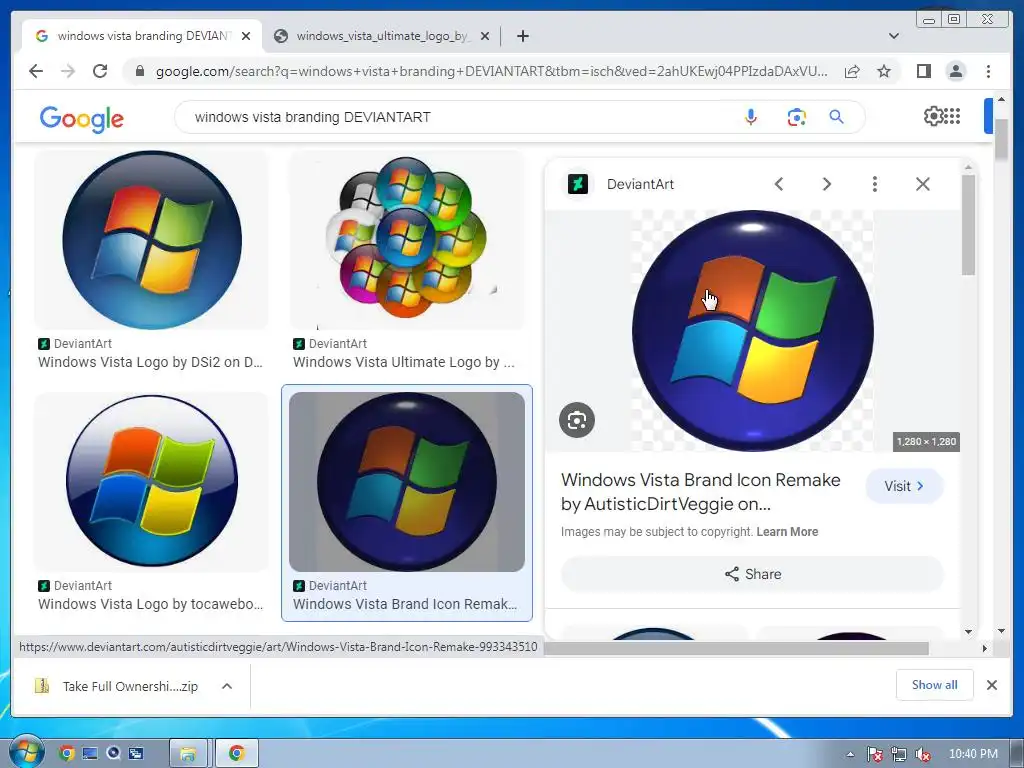Click the blue magnifier search icon
The image size is (1024, 768).
837,117
